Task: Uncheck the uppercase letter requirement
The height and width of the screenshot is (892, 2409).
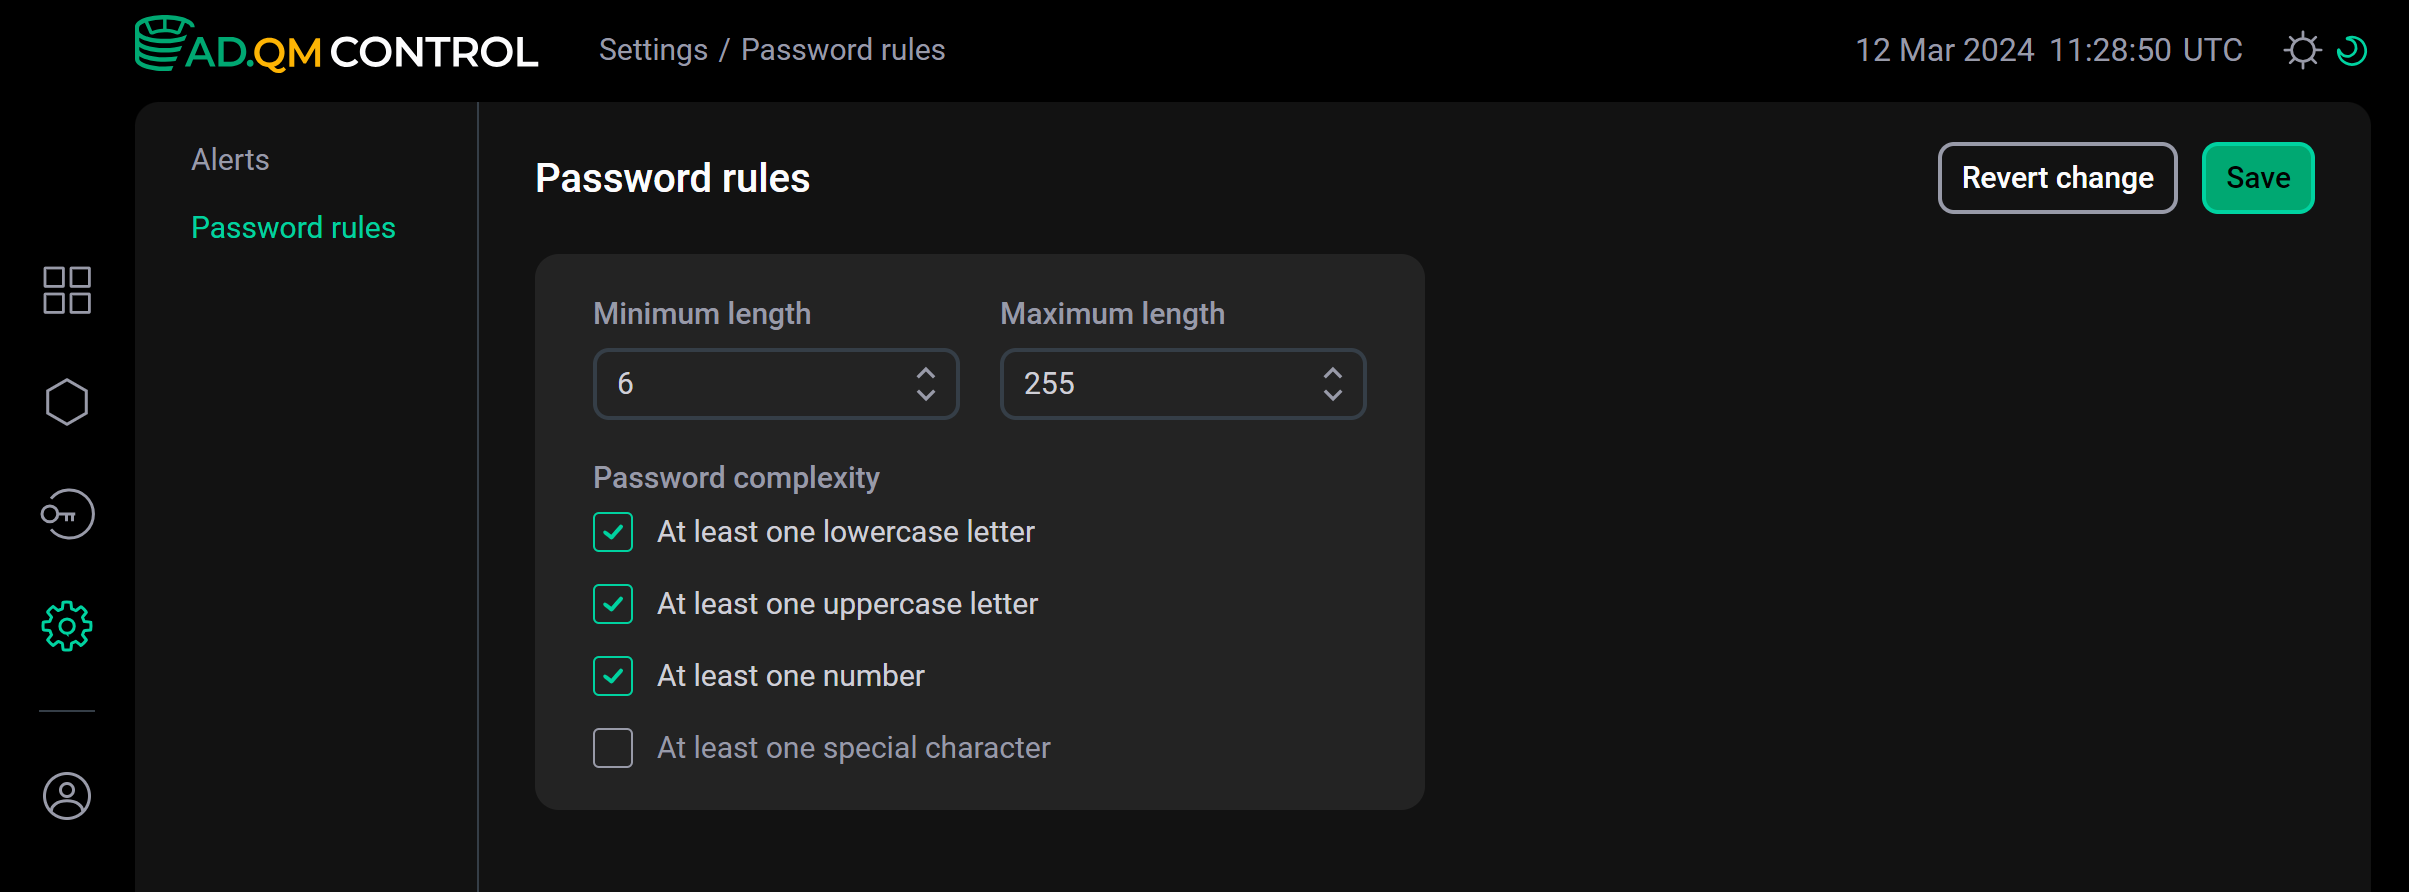Action: point(612,603)
